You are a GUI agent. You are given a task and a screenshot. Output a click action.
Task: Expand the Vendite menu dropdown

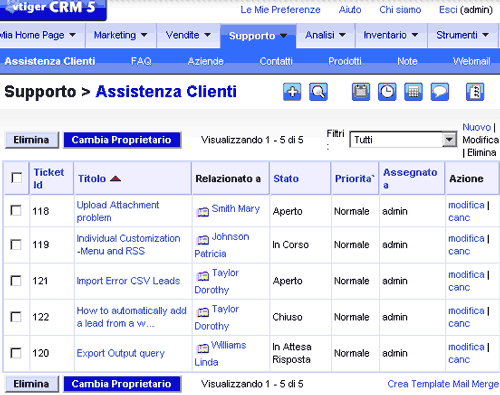pyautogui.click(x=207, y=35)
